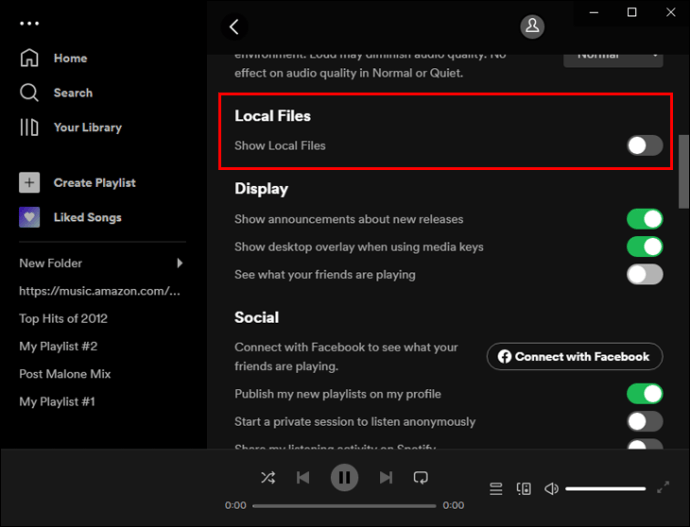The image size is (690, 527).
Task: Open Post Malone Mix playlist
Action: pyautogui.click(x=65, y=374)
